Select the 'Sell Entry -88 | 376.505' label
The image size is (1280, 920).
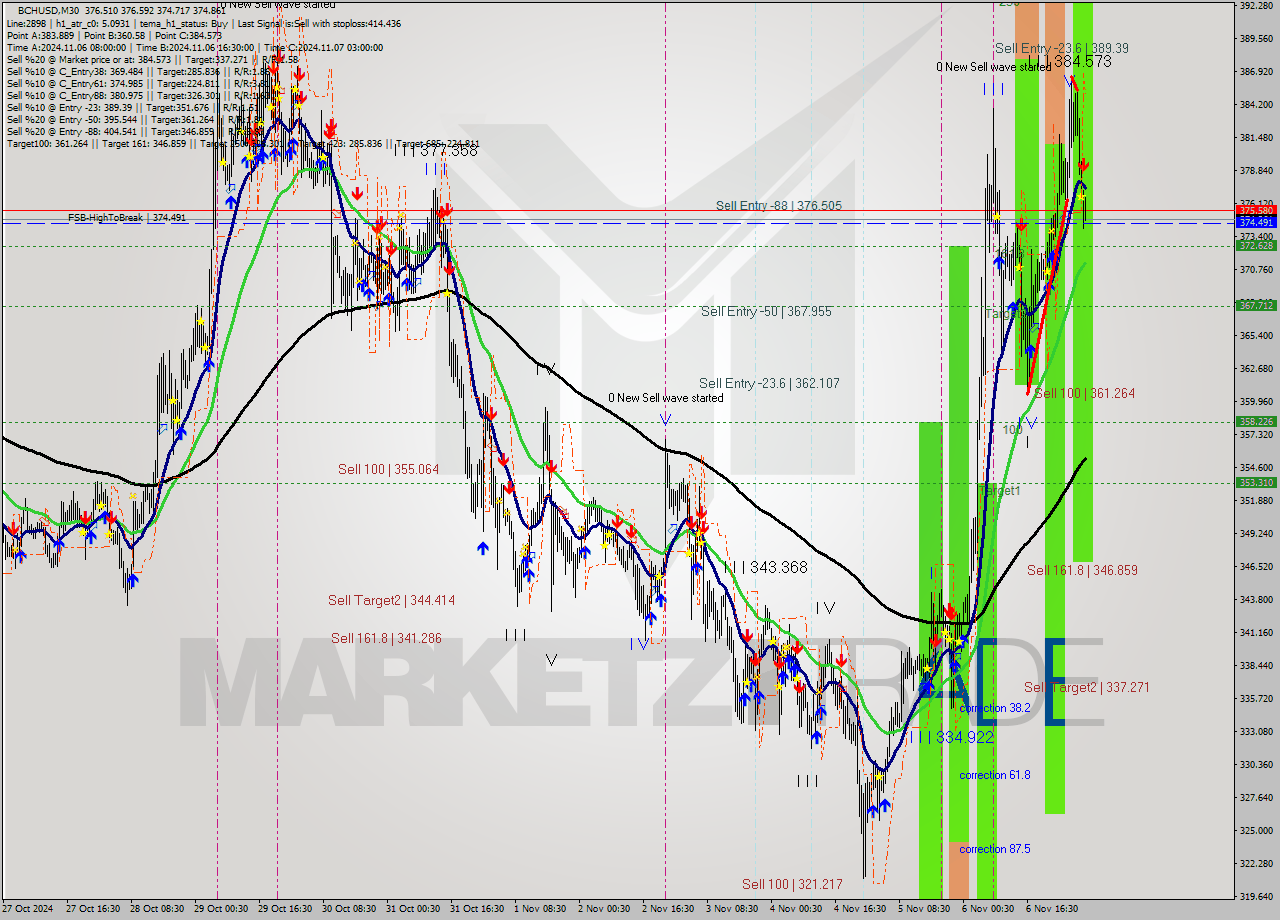[778, 206]
